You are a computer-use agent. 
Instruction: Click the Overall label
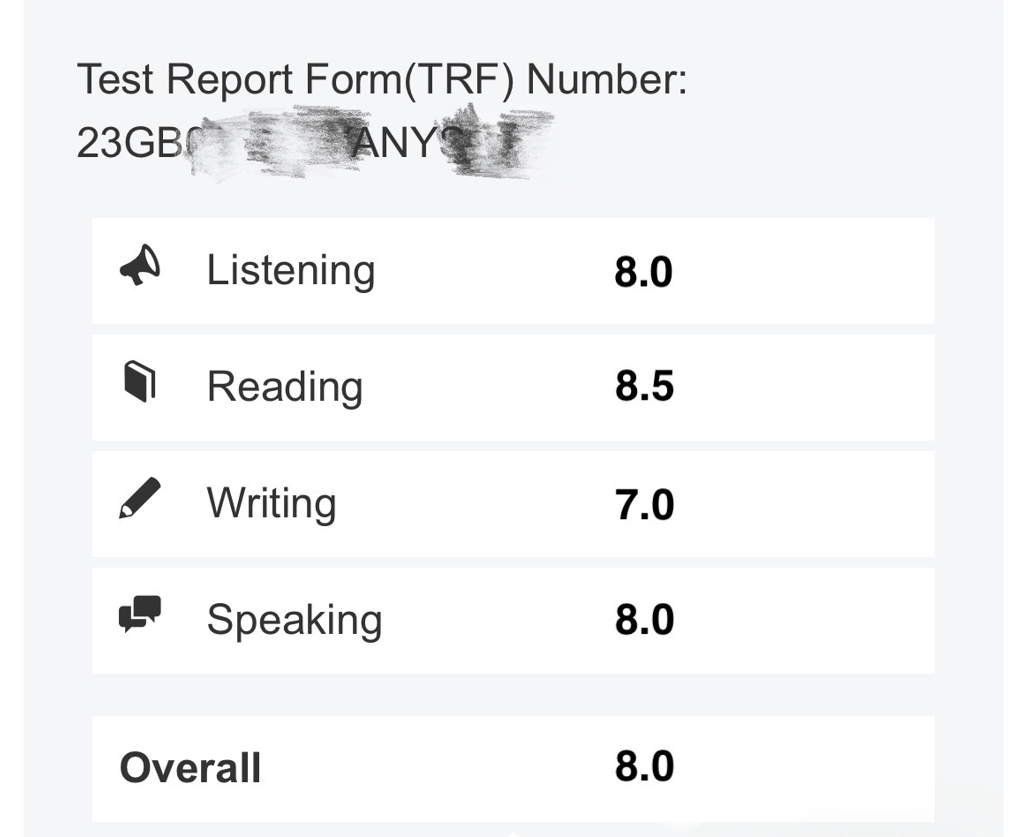tap(190, 768)
